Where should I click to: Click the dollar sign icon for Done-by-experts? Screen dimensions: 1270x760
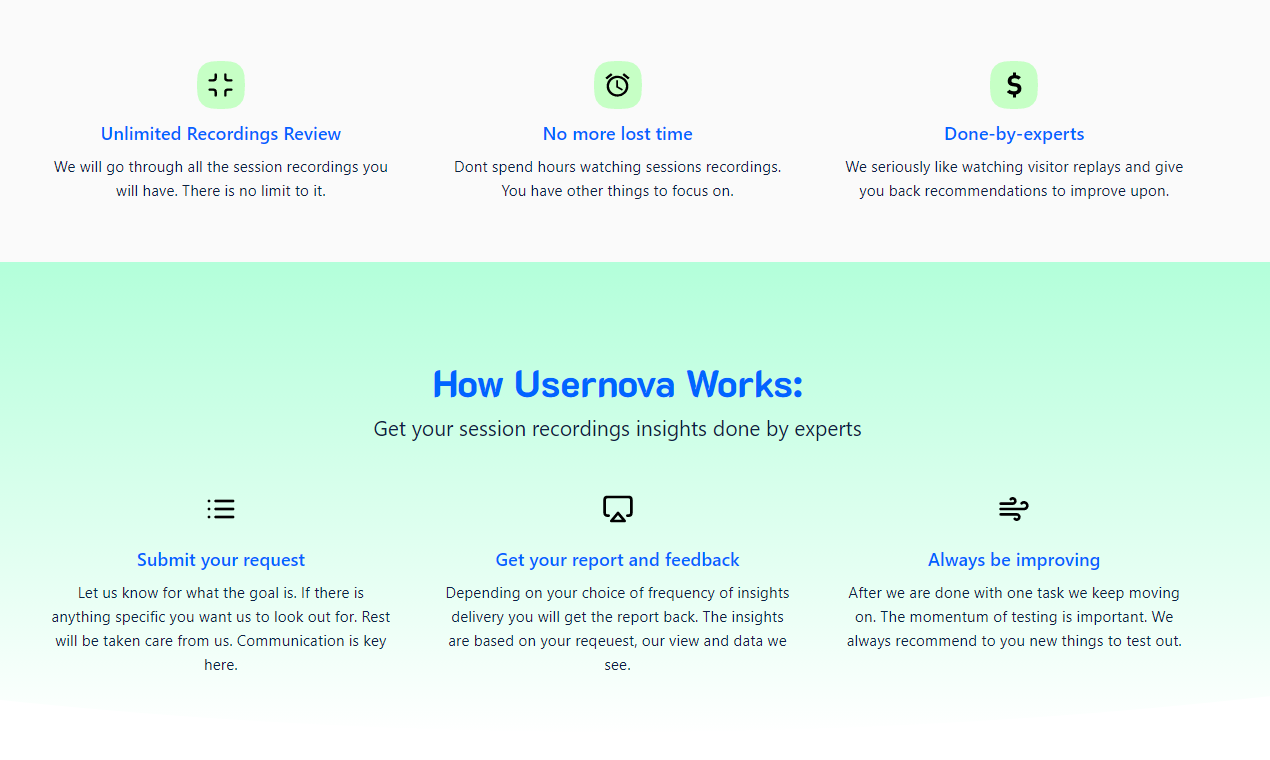coord(1013,85)
